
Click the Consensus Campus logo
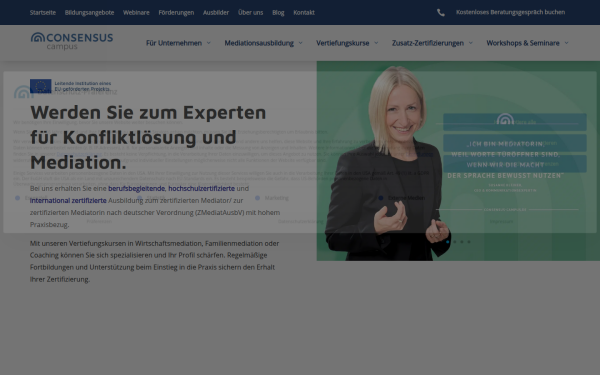[x=72, y=41]
